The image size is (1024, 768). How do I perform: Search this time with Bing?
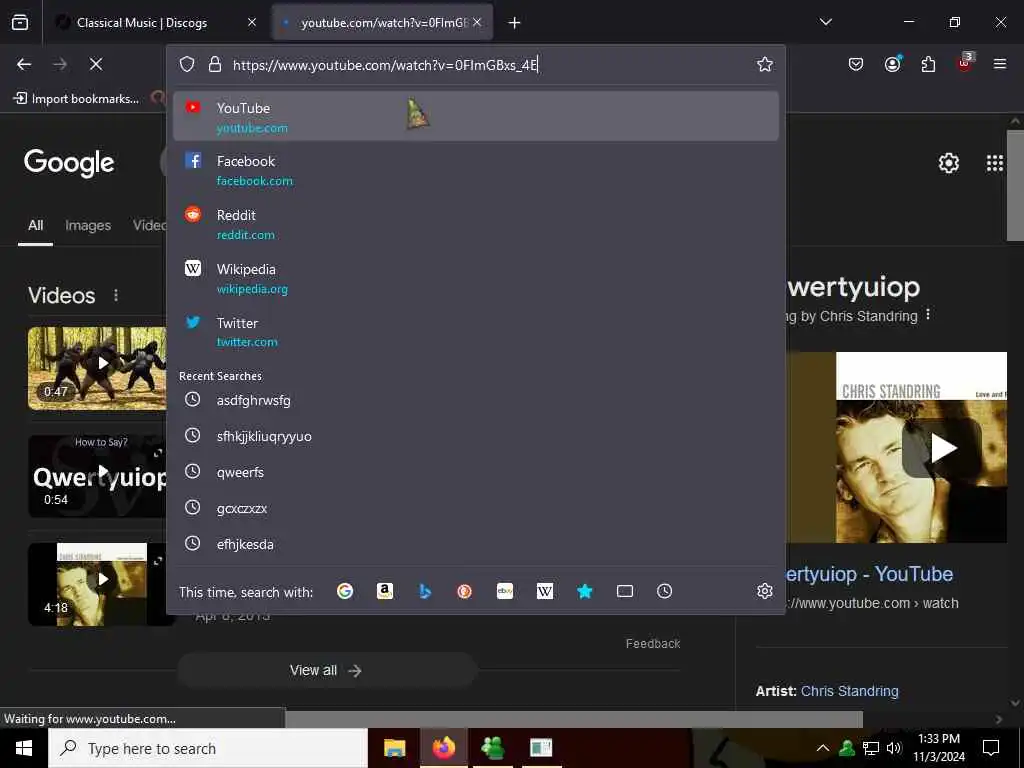(x=424, y=591)
